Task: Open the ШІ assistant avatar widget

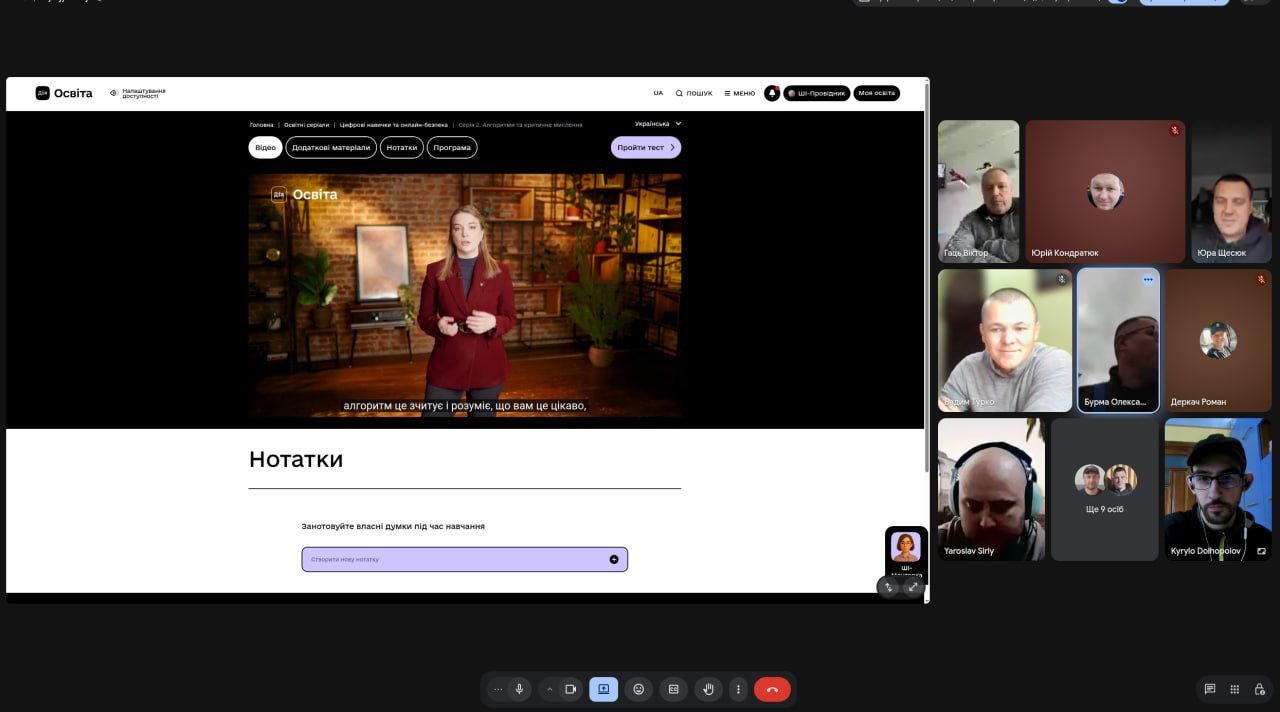Action: (x=906, y=547)
